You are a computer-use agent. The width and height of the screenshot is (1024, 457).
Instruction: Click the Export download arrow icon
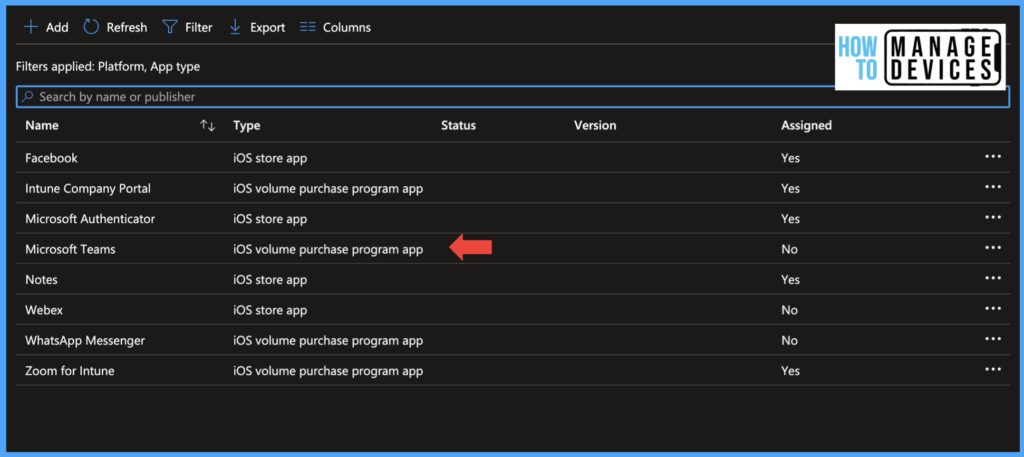click(236, 27)
